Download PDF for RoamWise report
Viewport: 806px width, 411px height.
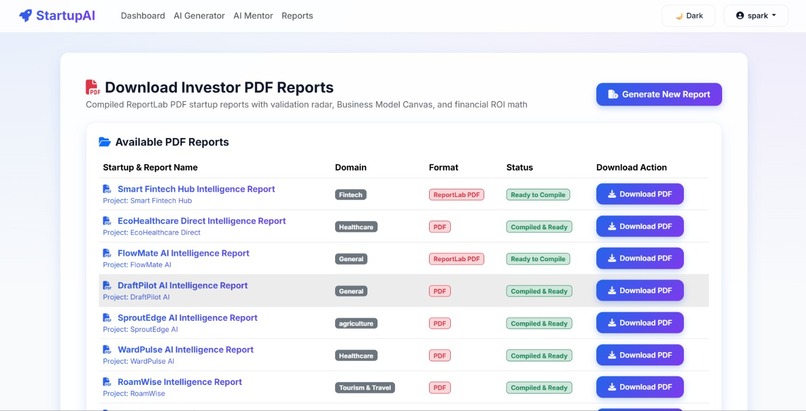tap(640, 387)
